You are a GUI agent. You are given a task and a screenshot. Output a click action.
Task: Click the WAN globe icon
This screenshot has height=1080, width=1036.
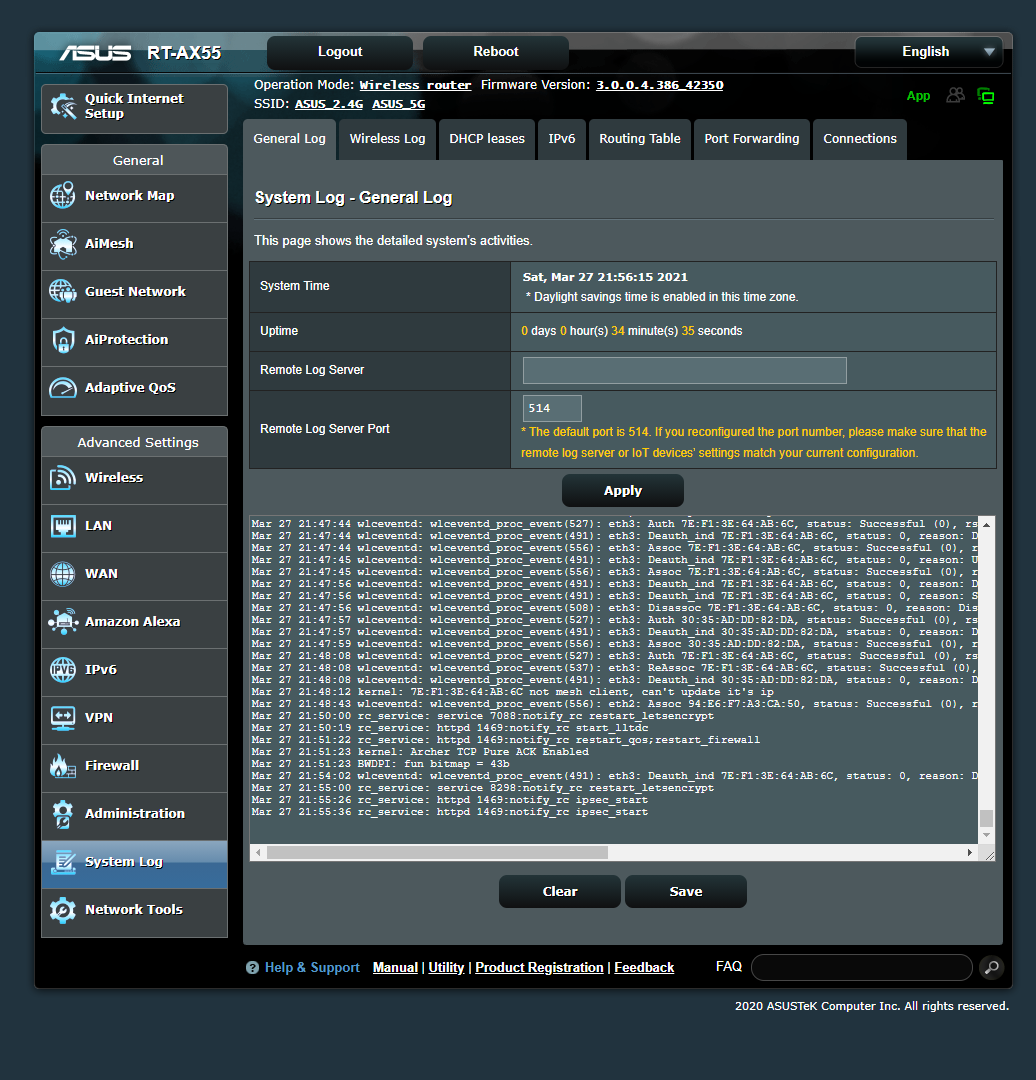coord(63,574)
